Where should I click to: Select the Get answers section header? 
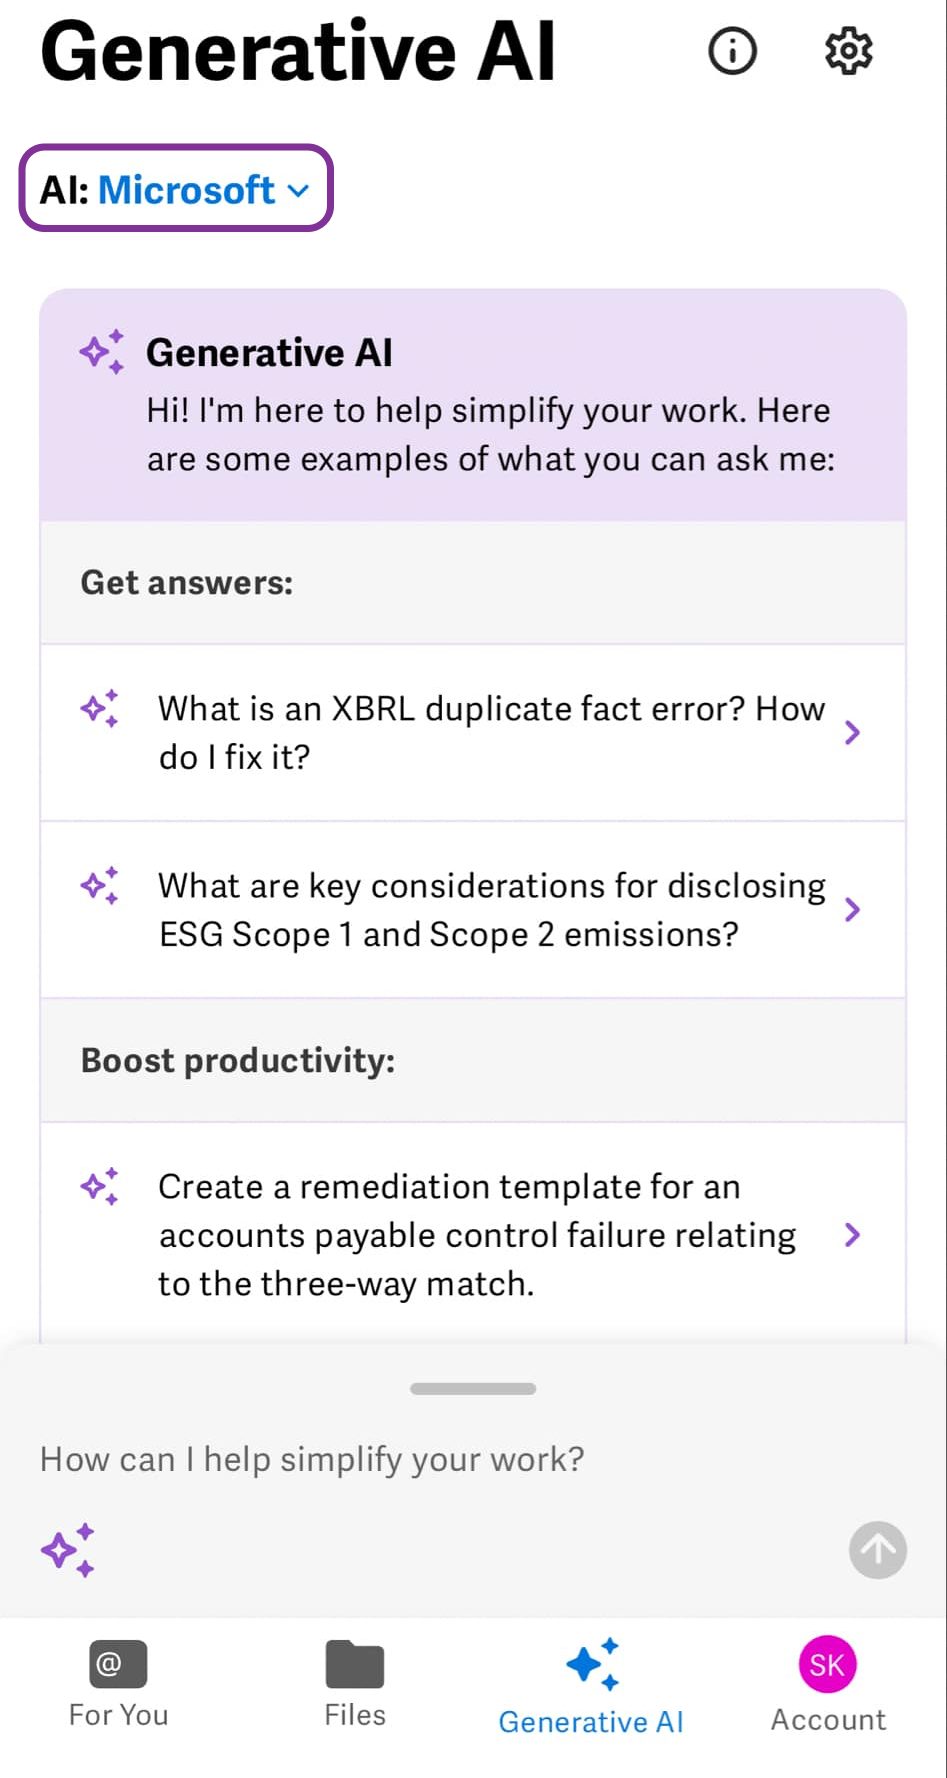click(186, 582)
